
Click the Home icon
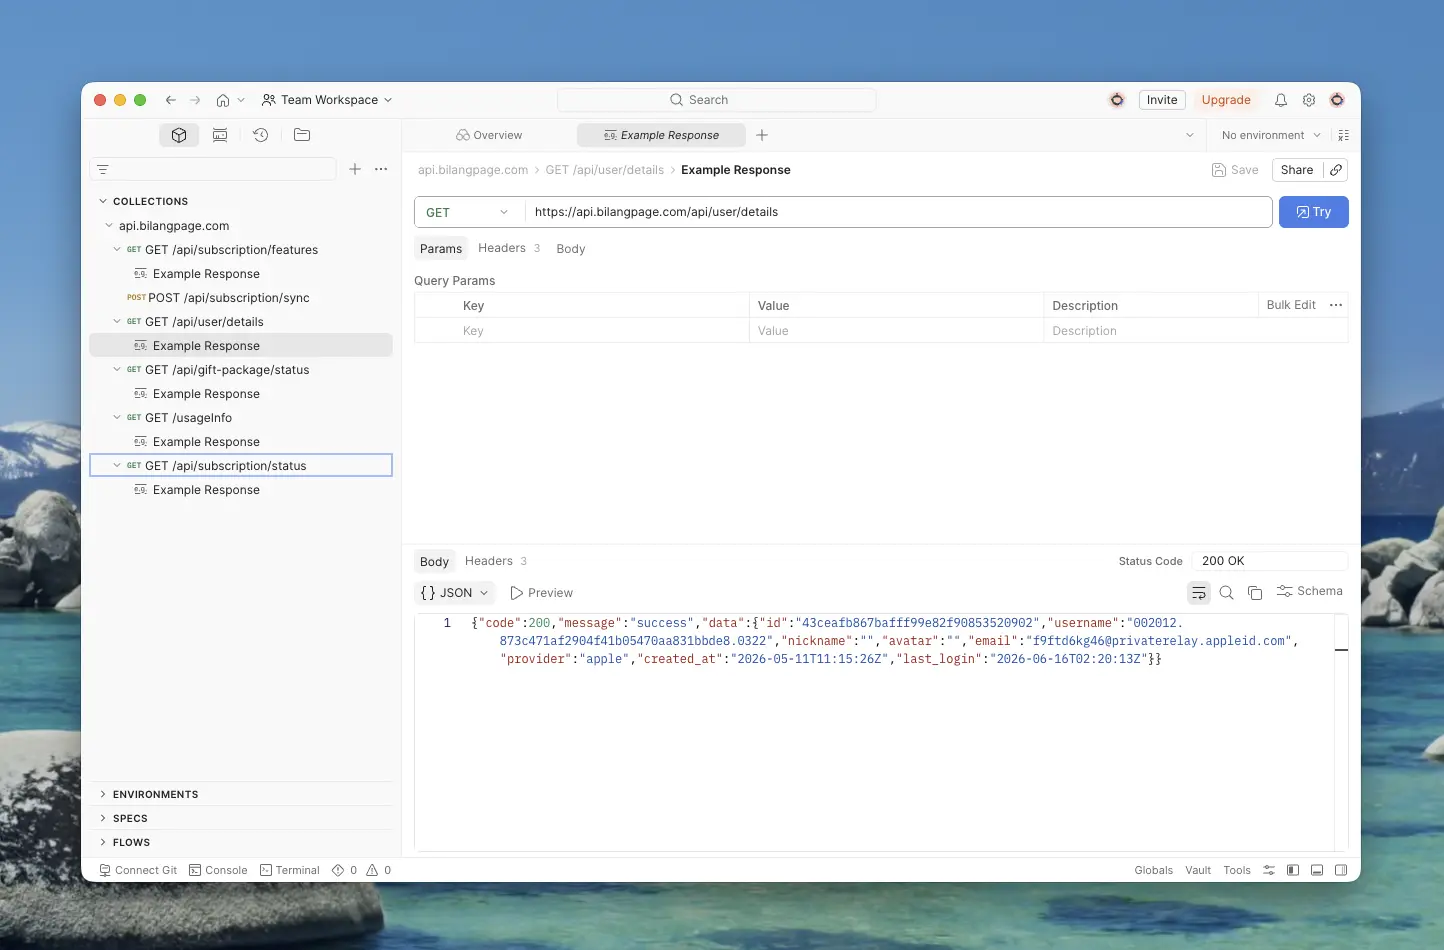point(223,100)
